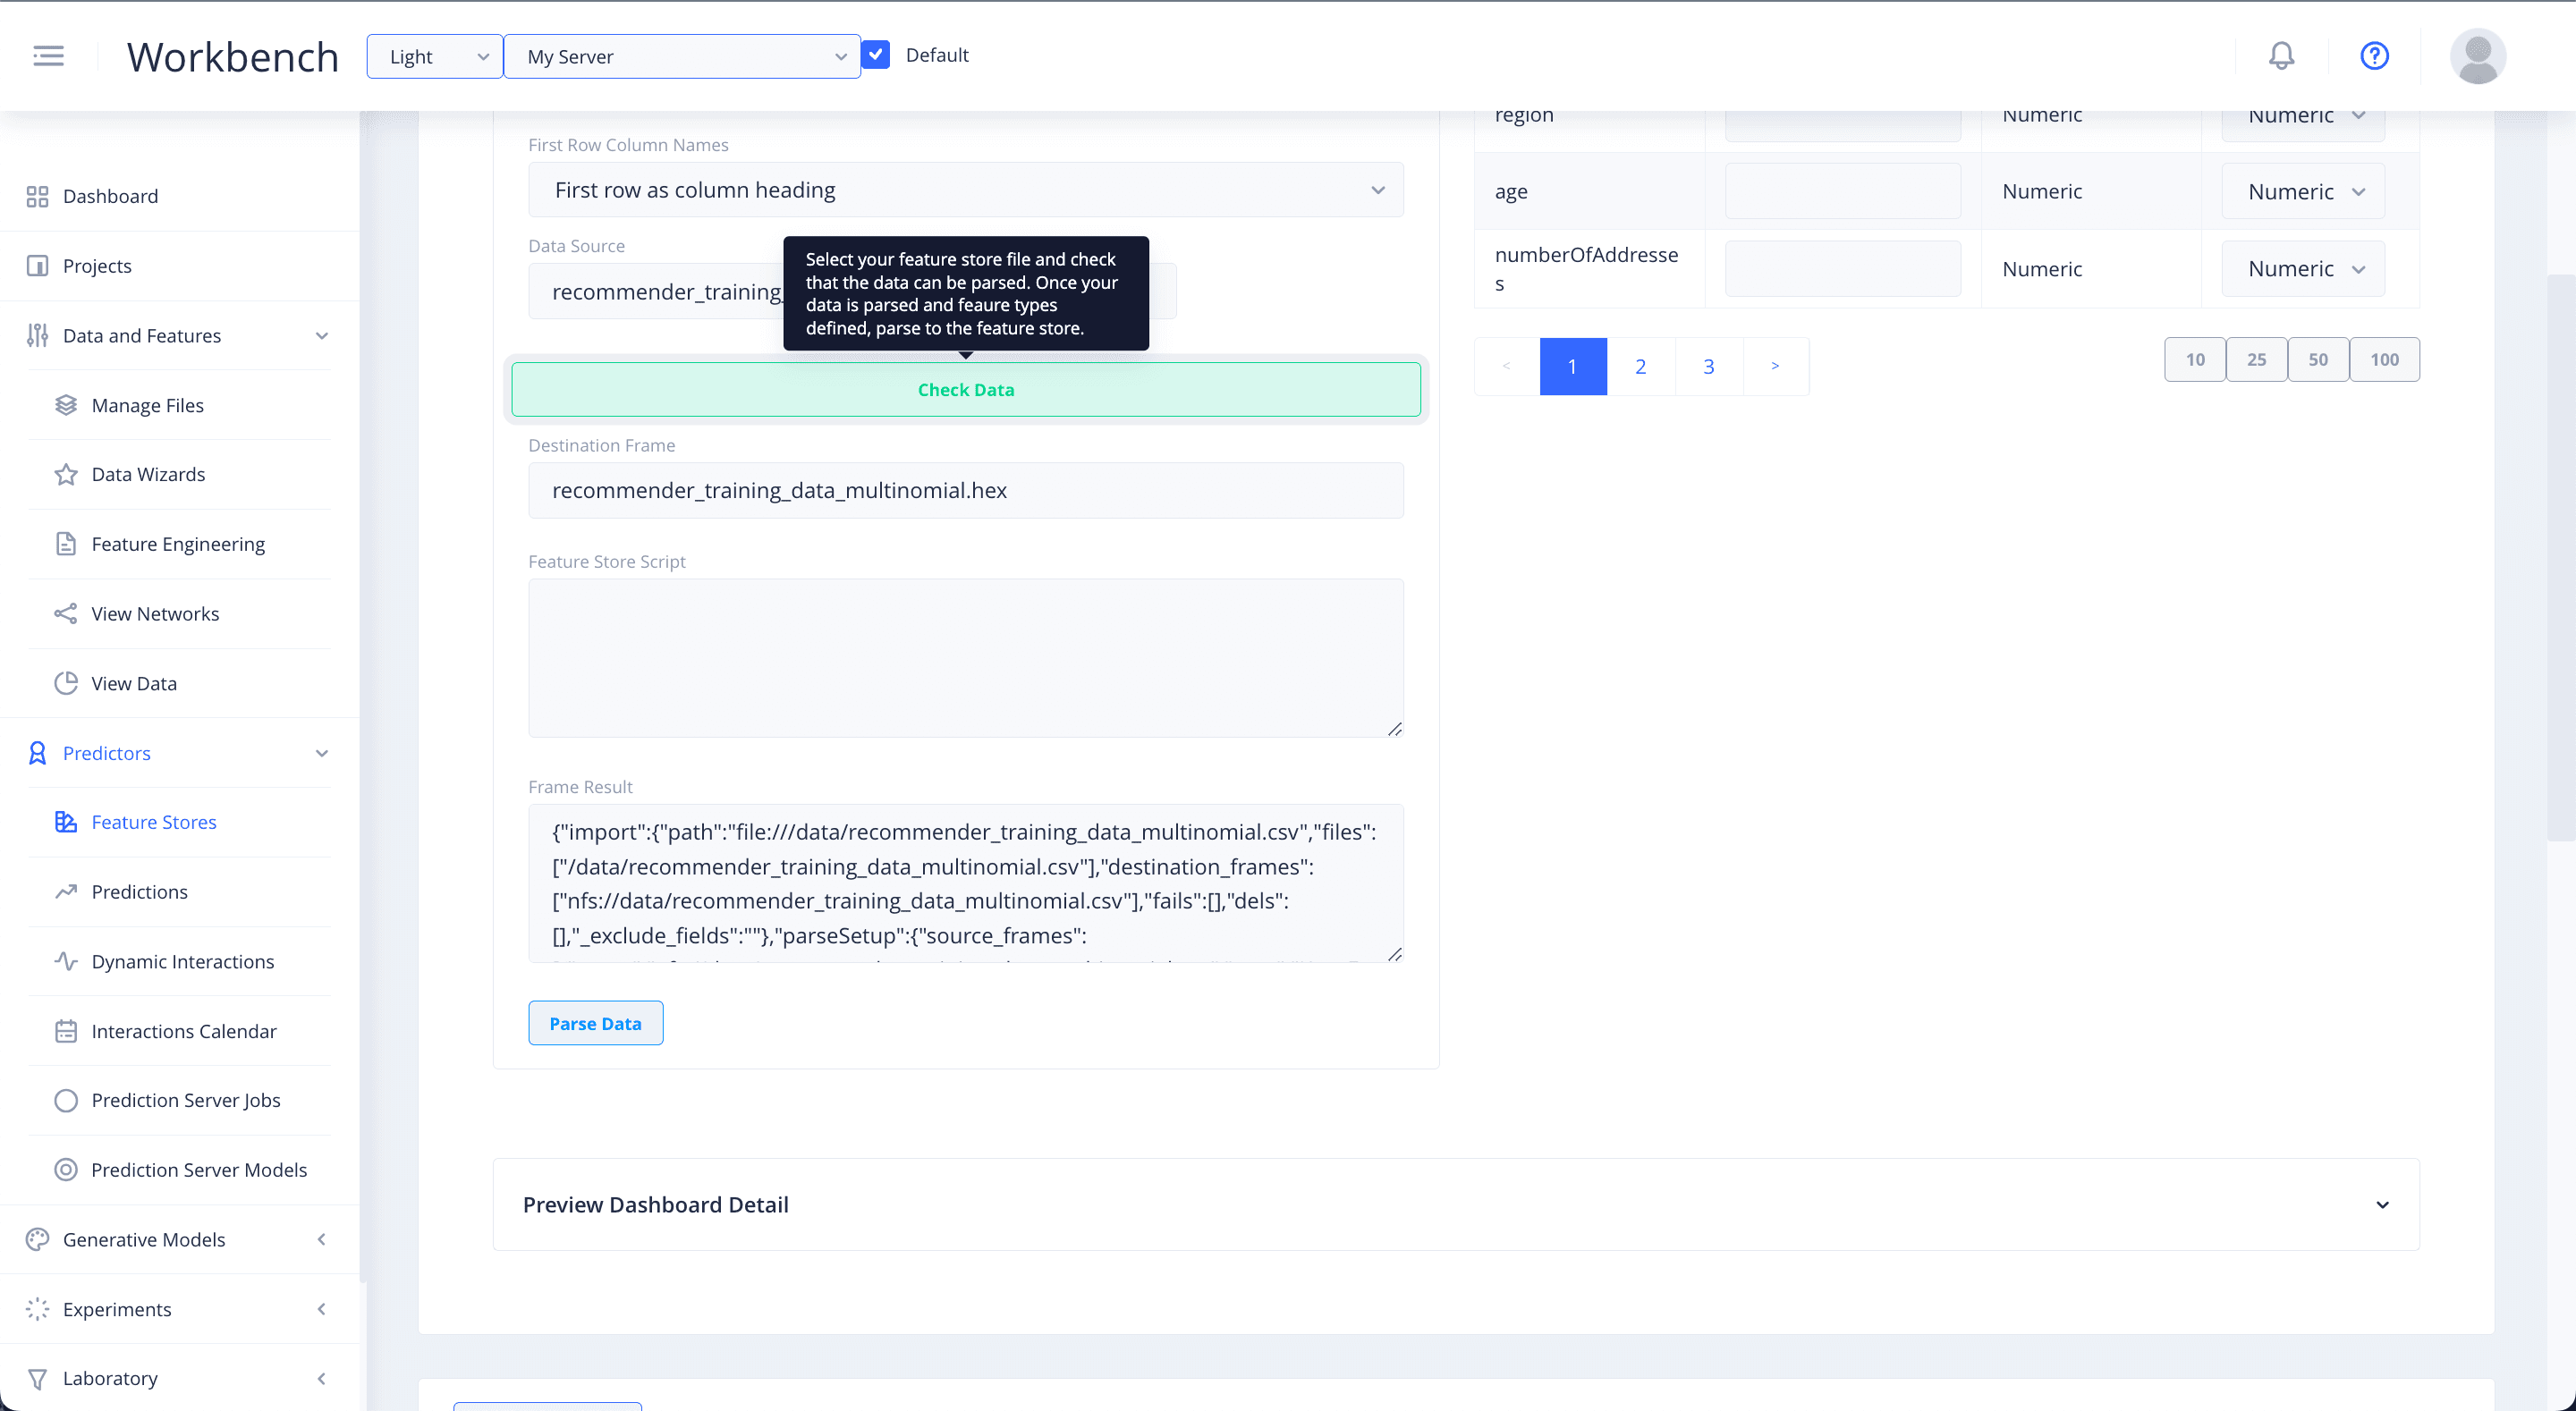2576x1411 pixels.
Task: Select the Manage Files sidebar icon
Action: 65,404
